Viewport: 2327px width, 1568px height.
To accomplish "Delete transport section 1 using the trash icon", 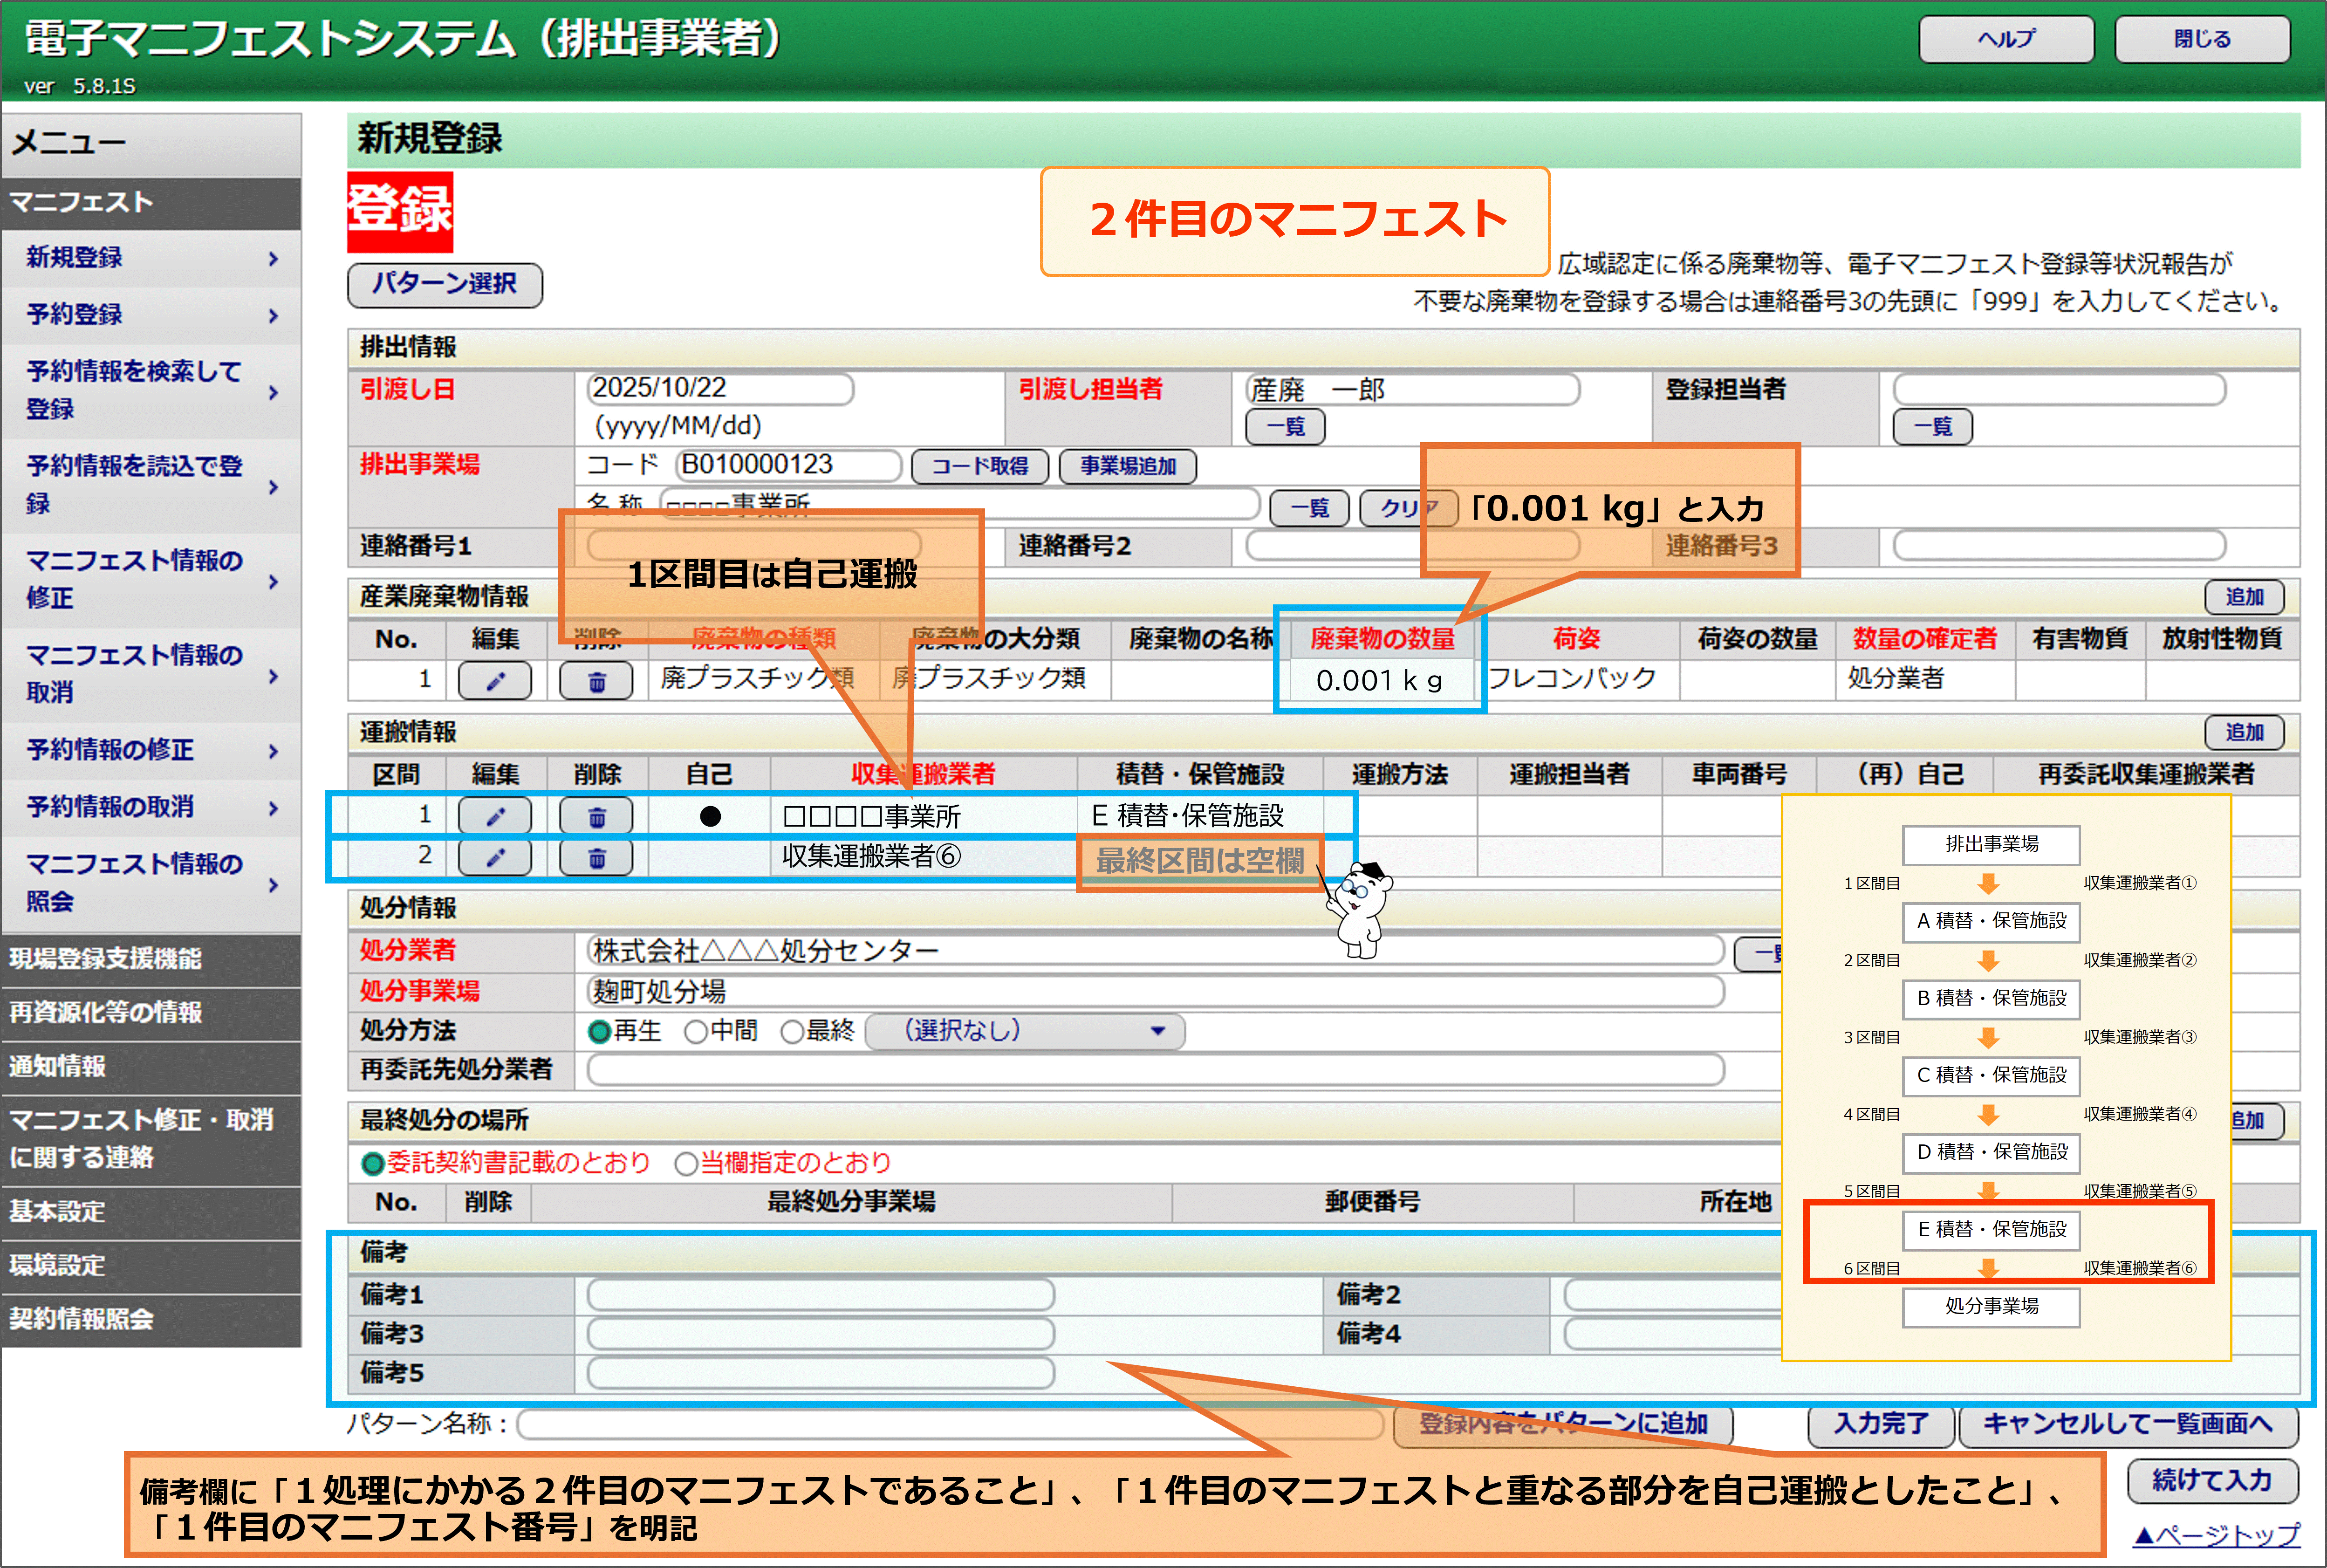I will pos(596,816).
